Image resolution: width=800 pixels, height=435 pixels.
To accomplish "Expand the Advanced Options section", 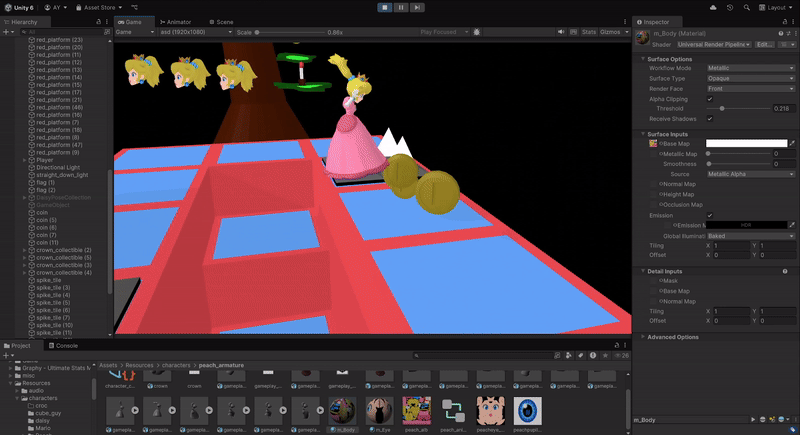I will (643, 337).
